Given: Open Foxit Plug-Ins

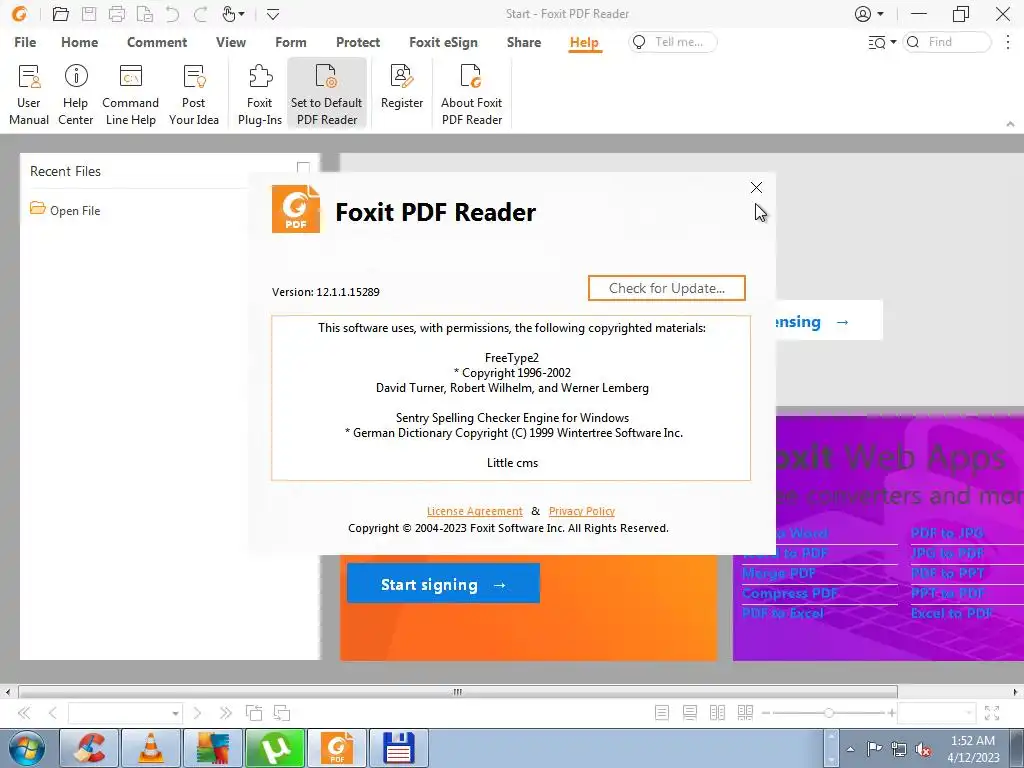Looking at the screenshot, I should point(260,95).
